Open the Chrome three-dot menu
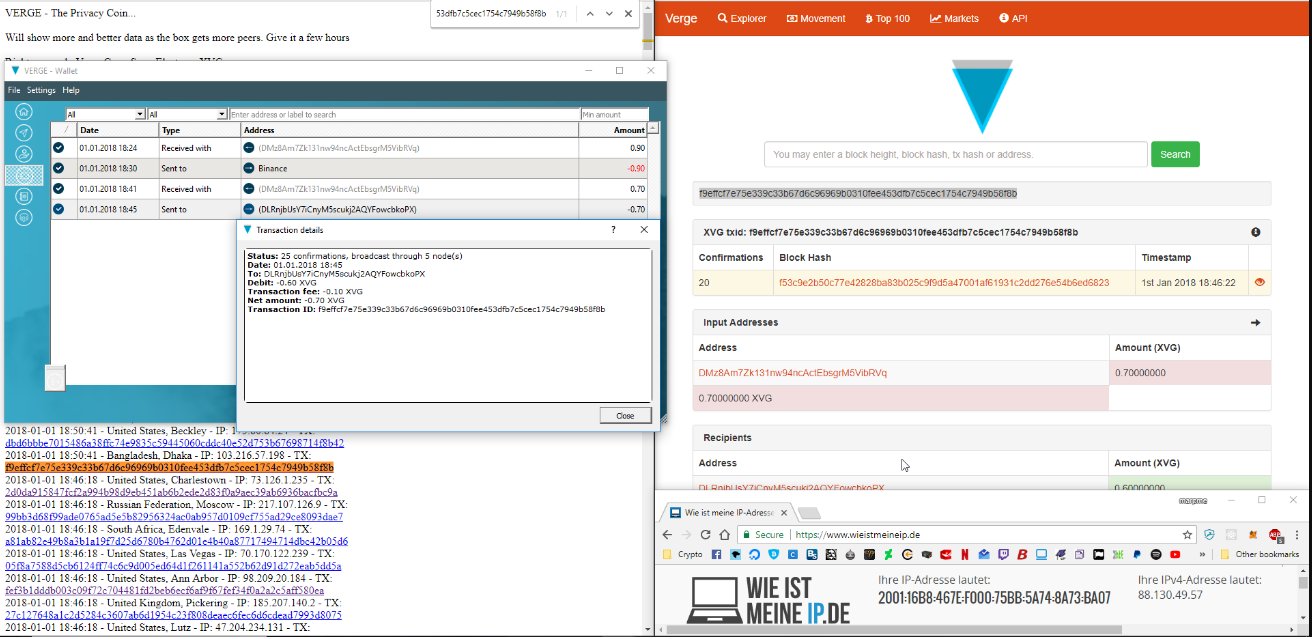 pos(1298,535)
